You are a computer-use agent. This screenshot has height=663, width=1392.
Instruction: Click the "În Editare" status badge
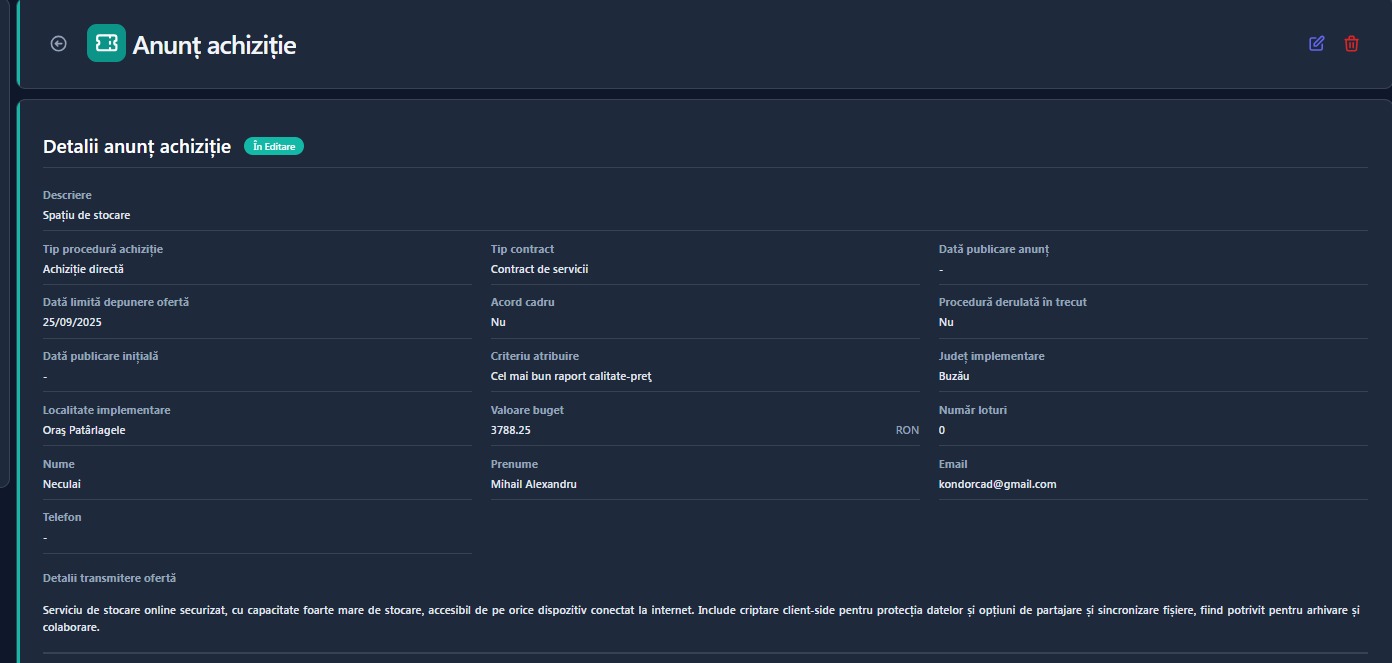[273, 147]
